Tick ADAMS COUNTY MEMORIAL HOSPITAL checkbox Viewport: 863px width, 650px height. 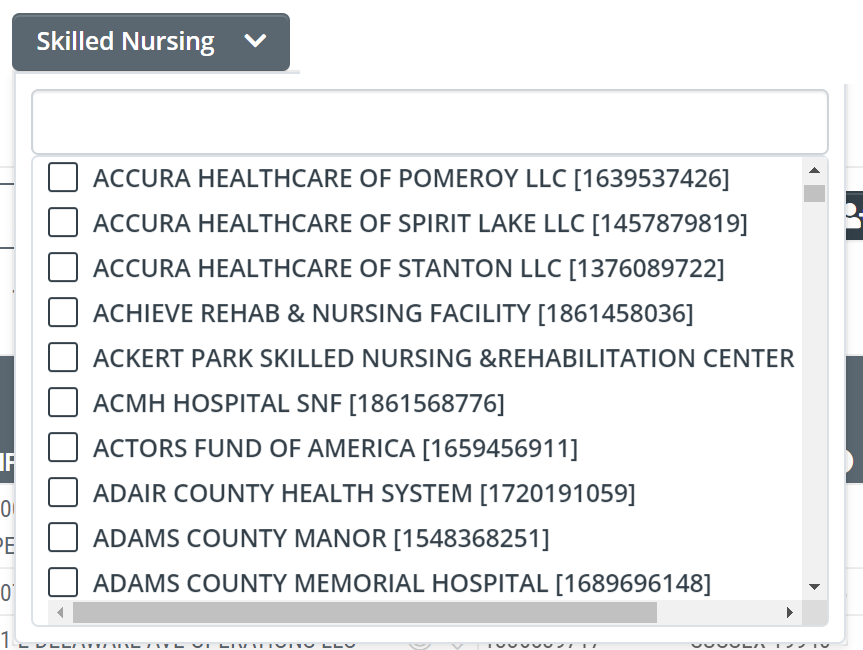(63, 582)
